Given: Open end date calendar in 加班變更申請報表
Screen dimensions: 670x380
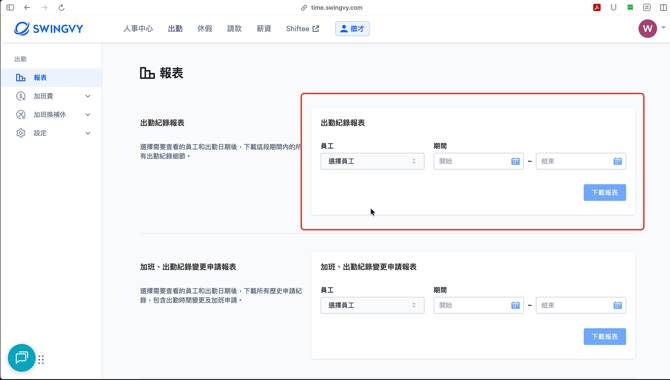Looking at the screenshot, I should coord(617,305).
